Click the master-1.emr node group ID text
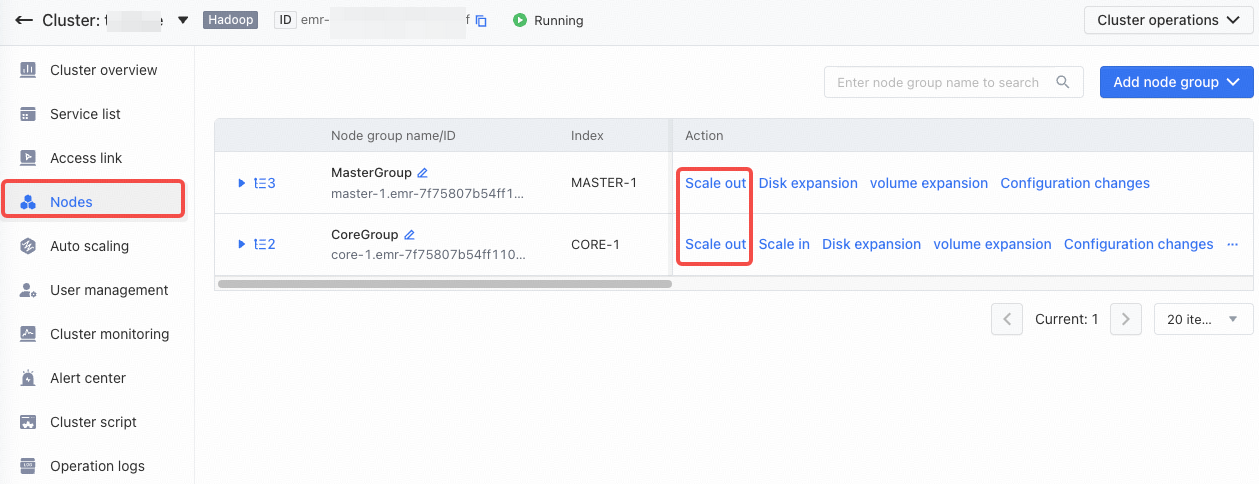 pos(428,193)
